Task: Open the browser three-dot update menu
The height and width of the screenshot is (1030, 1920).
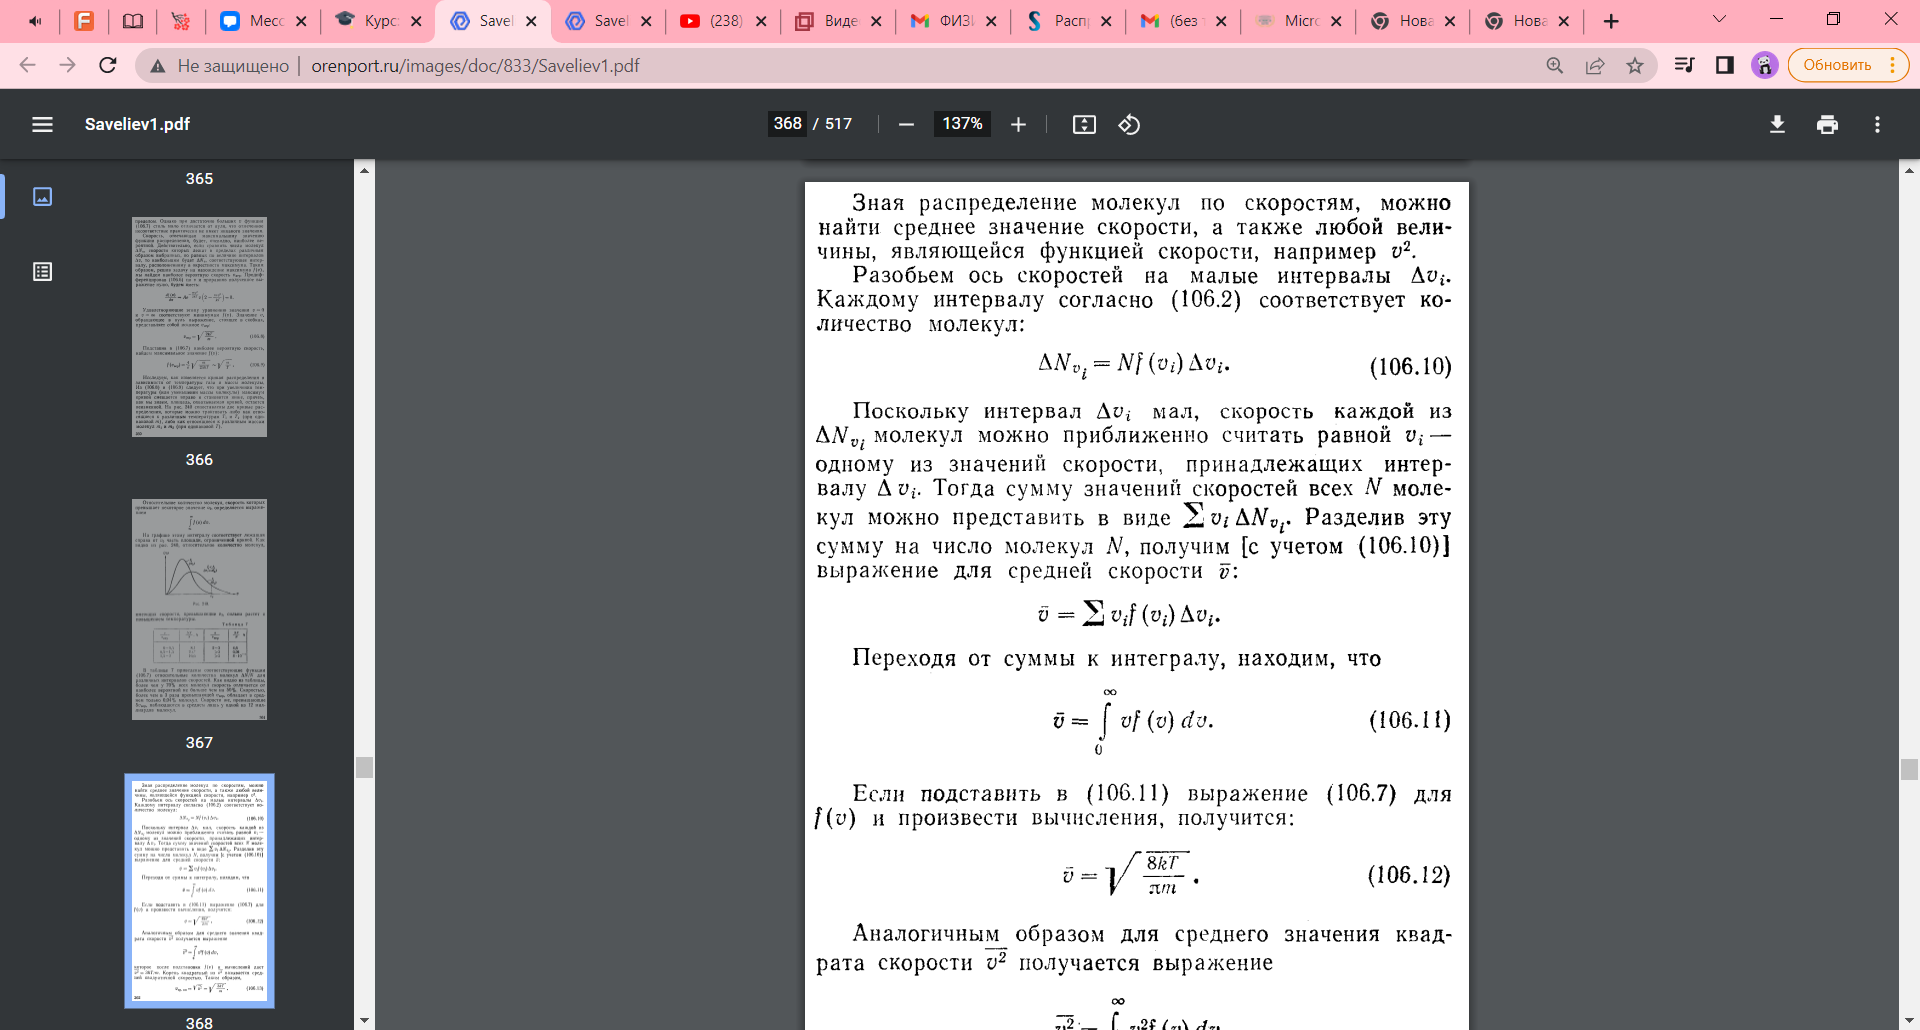Action: point(1893,65)
